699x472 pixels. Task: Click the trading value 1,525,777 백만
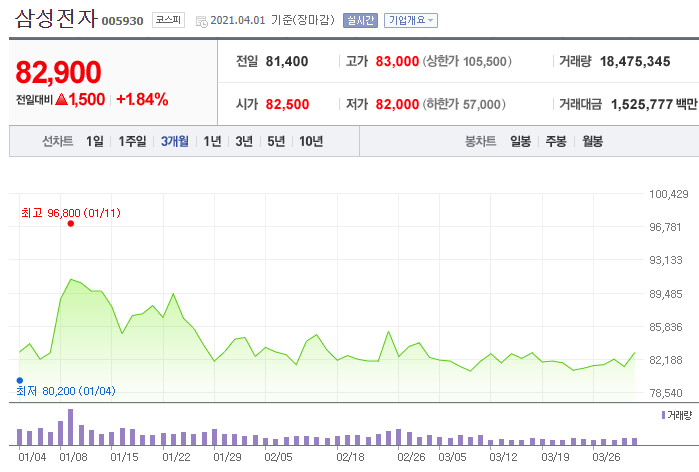654,104
